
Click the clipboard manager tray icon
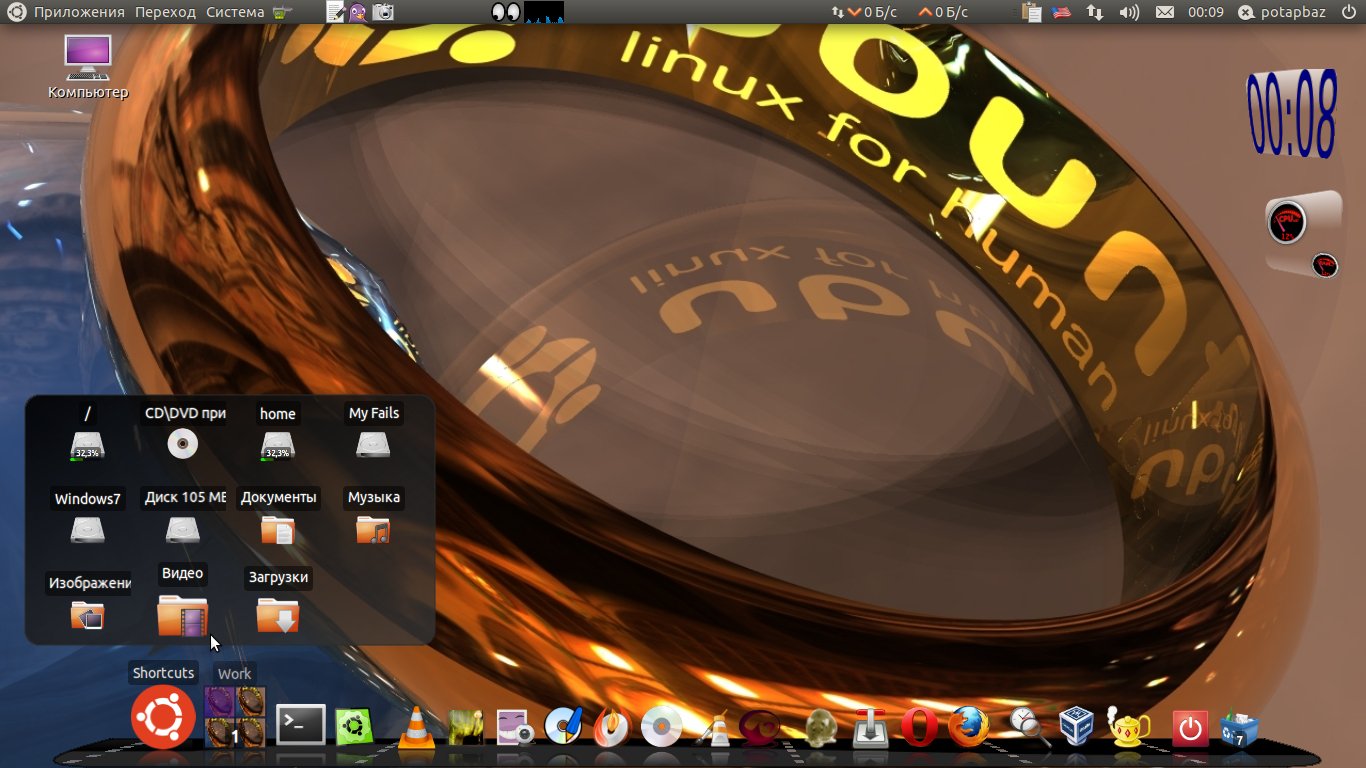click(x=1033, y=12)
